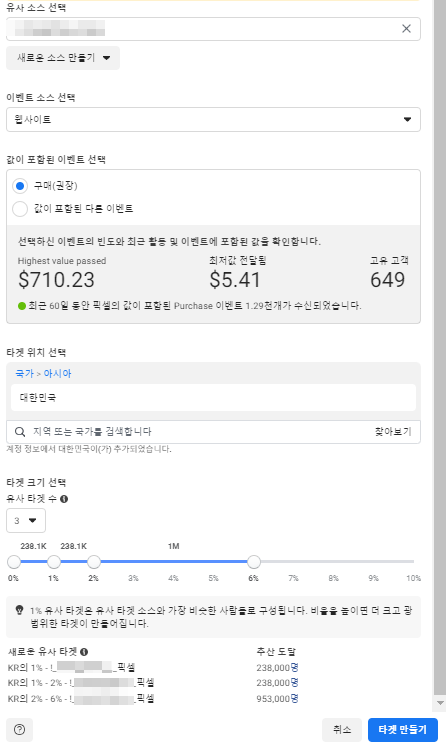Select 값이 포함된 다른 이벤트 radio option
Image resolution: width=446 pixels, height=746 pixels.
point(20,208)
